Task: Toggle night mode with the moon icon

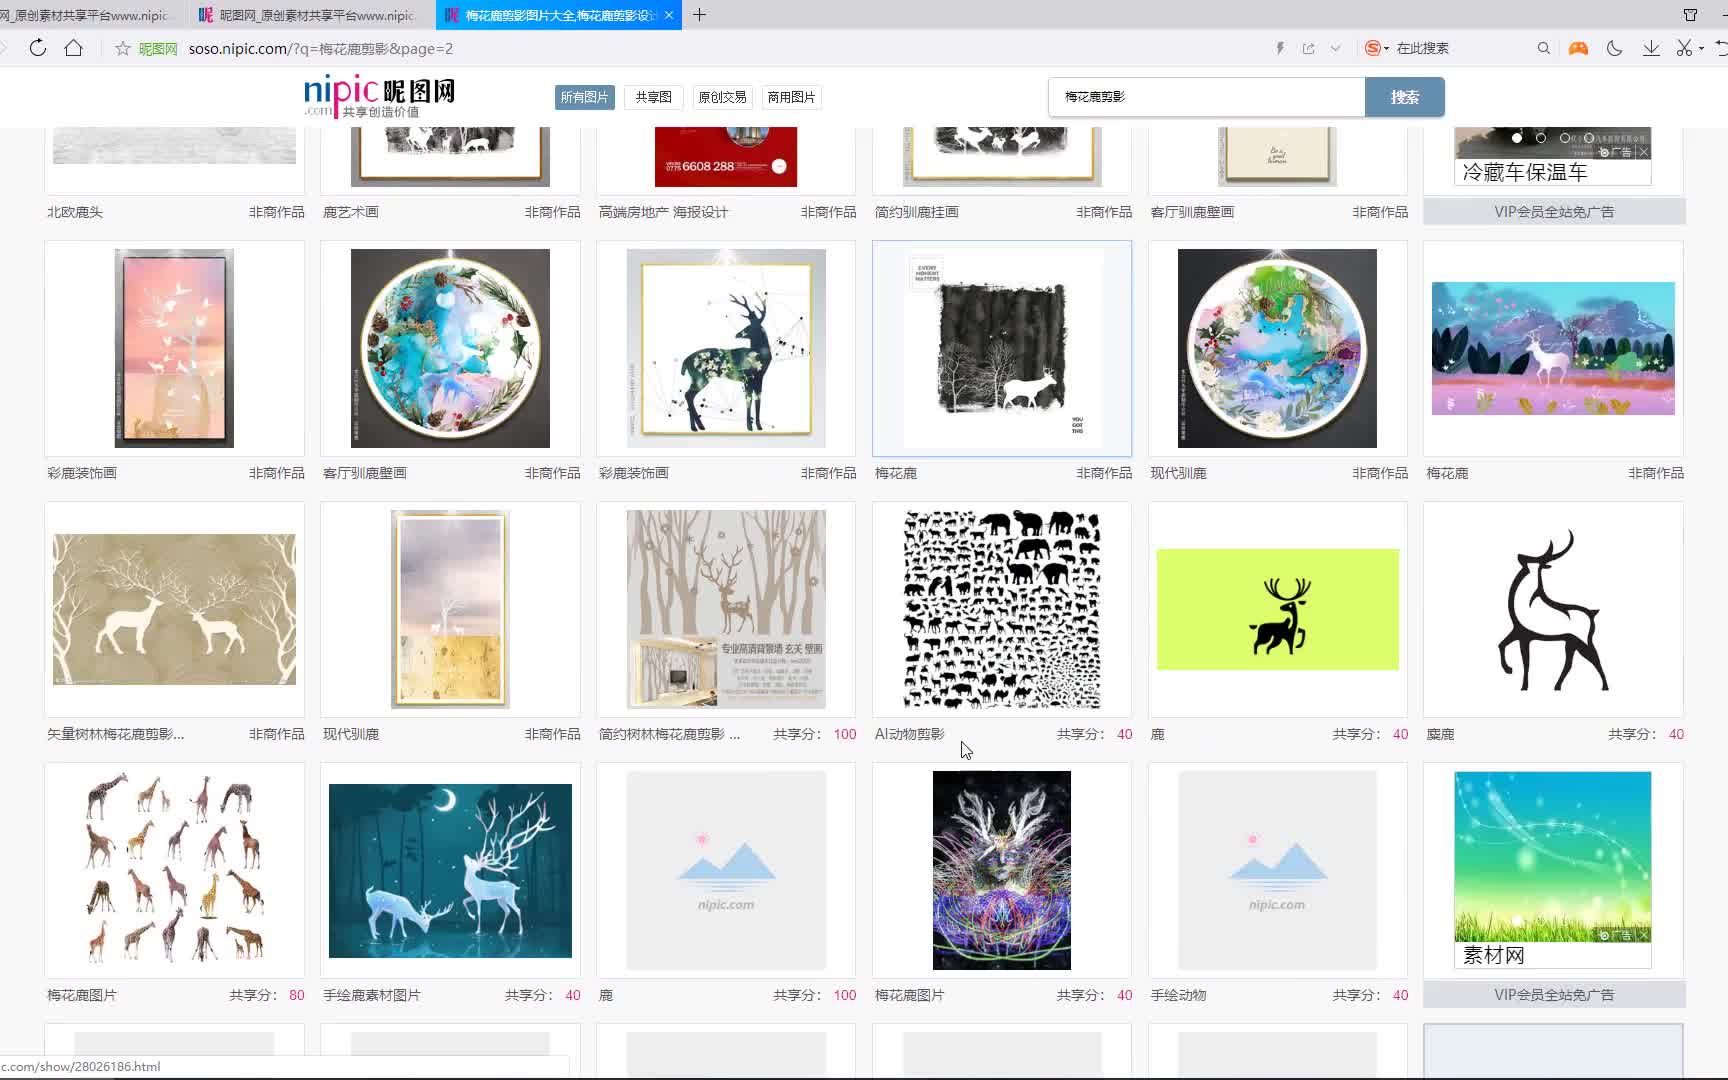Action: point(1614,48)
